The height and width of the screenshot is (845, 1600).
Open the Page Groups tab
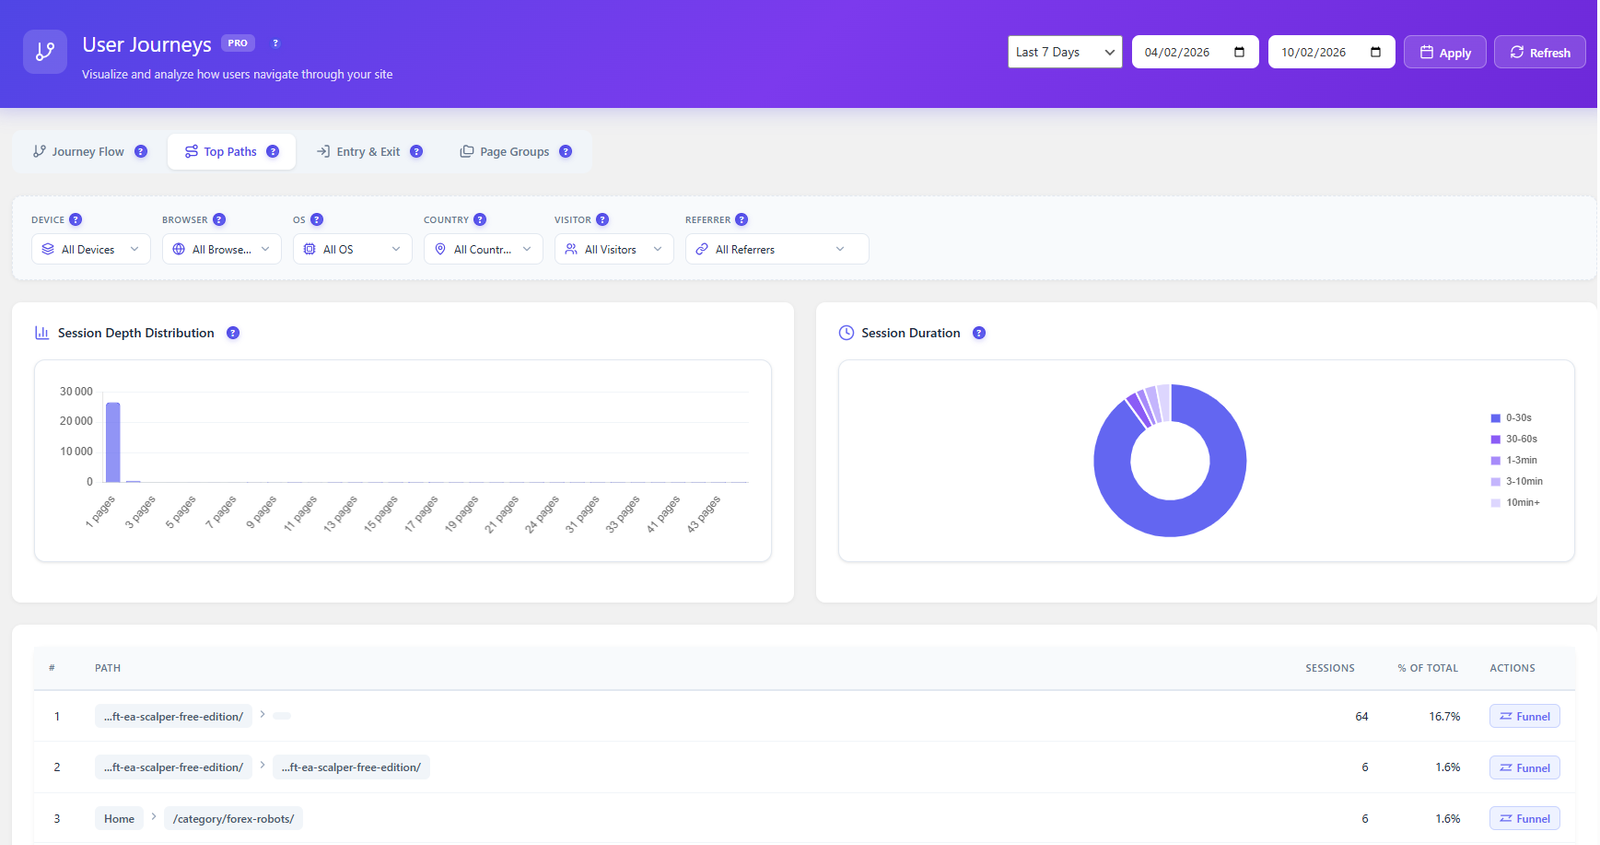pyautogui.click(x=513, y=152)
